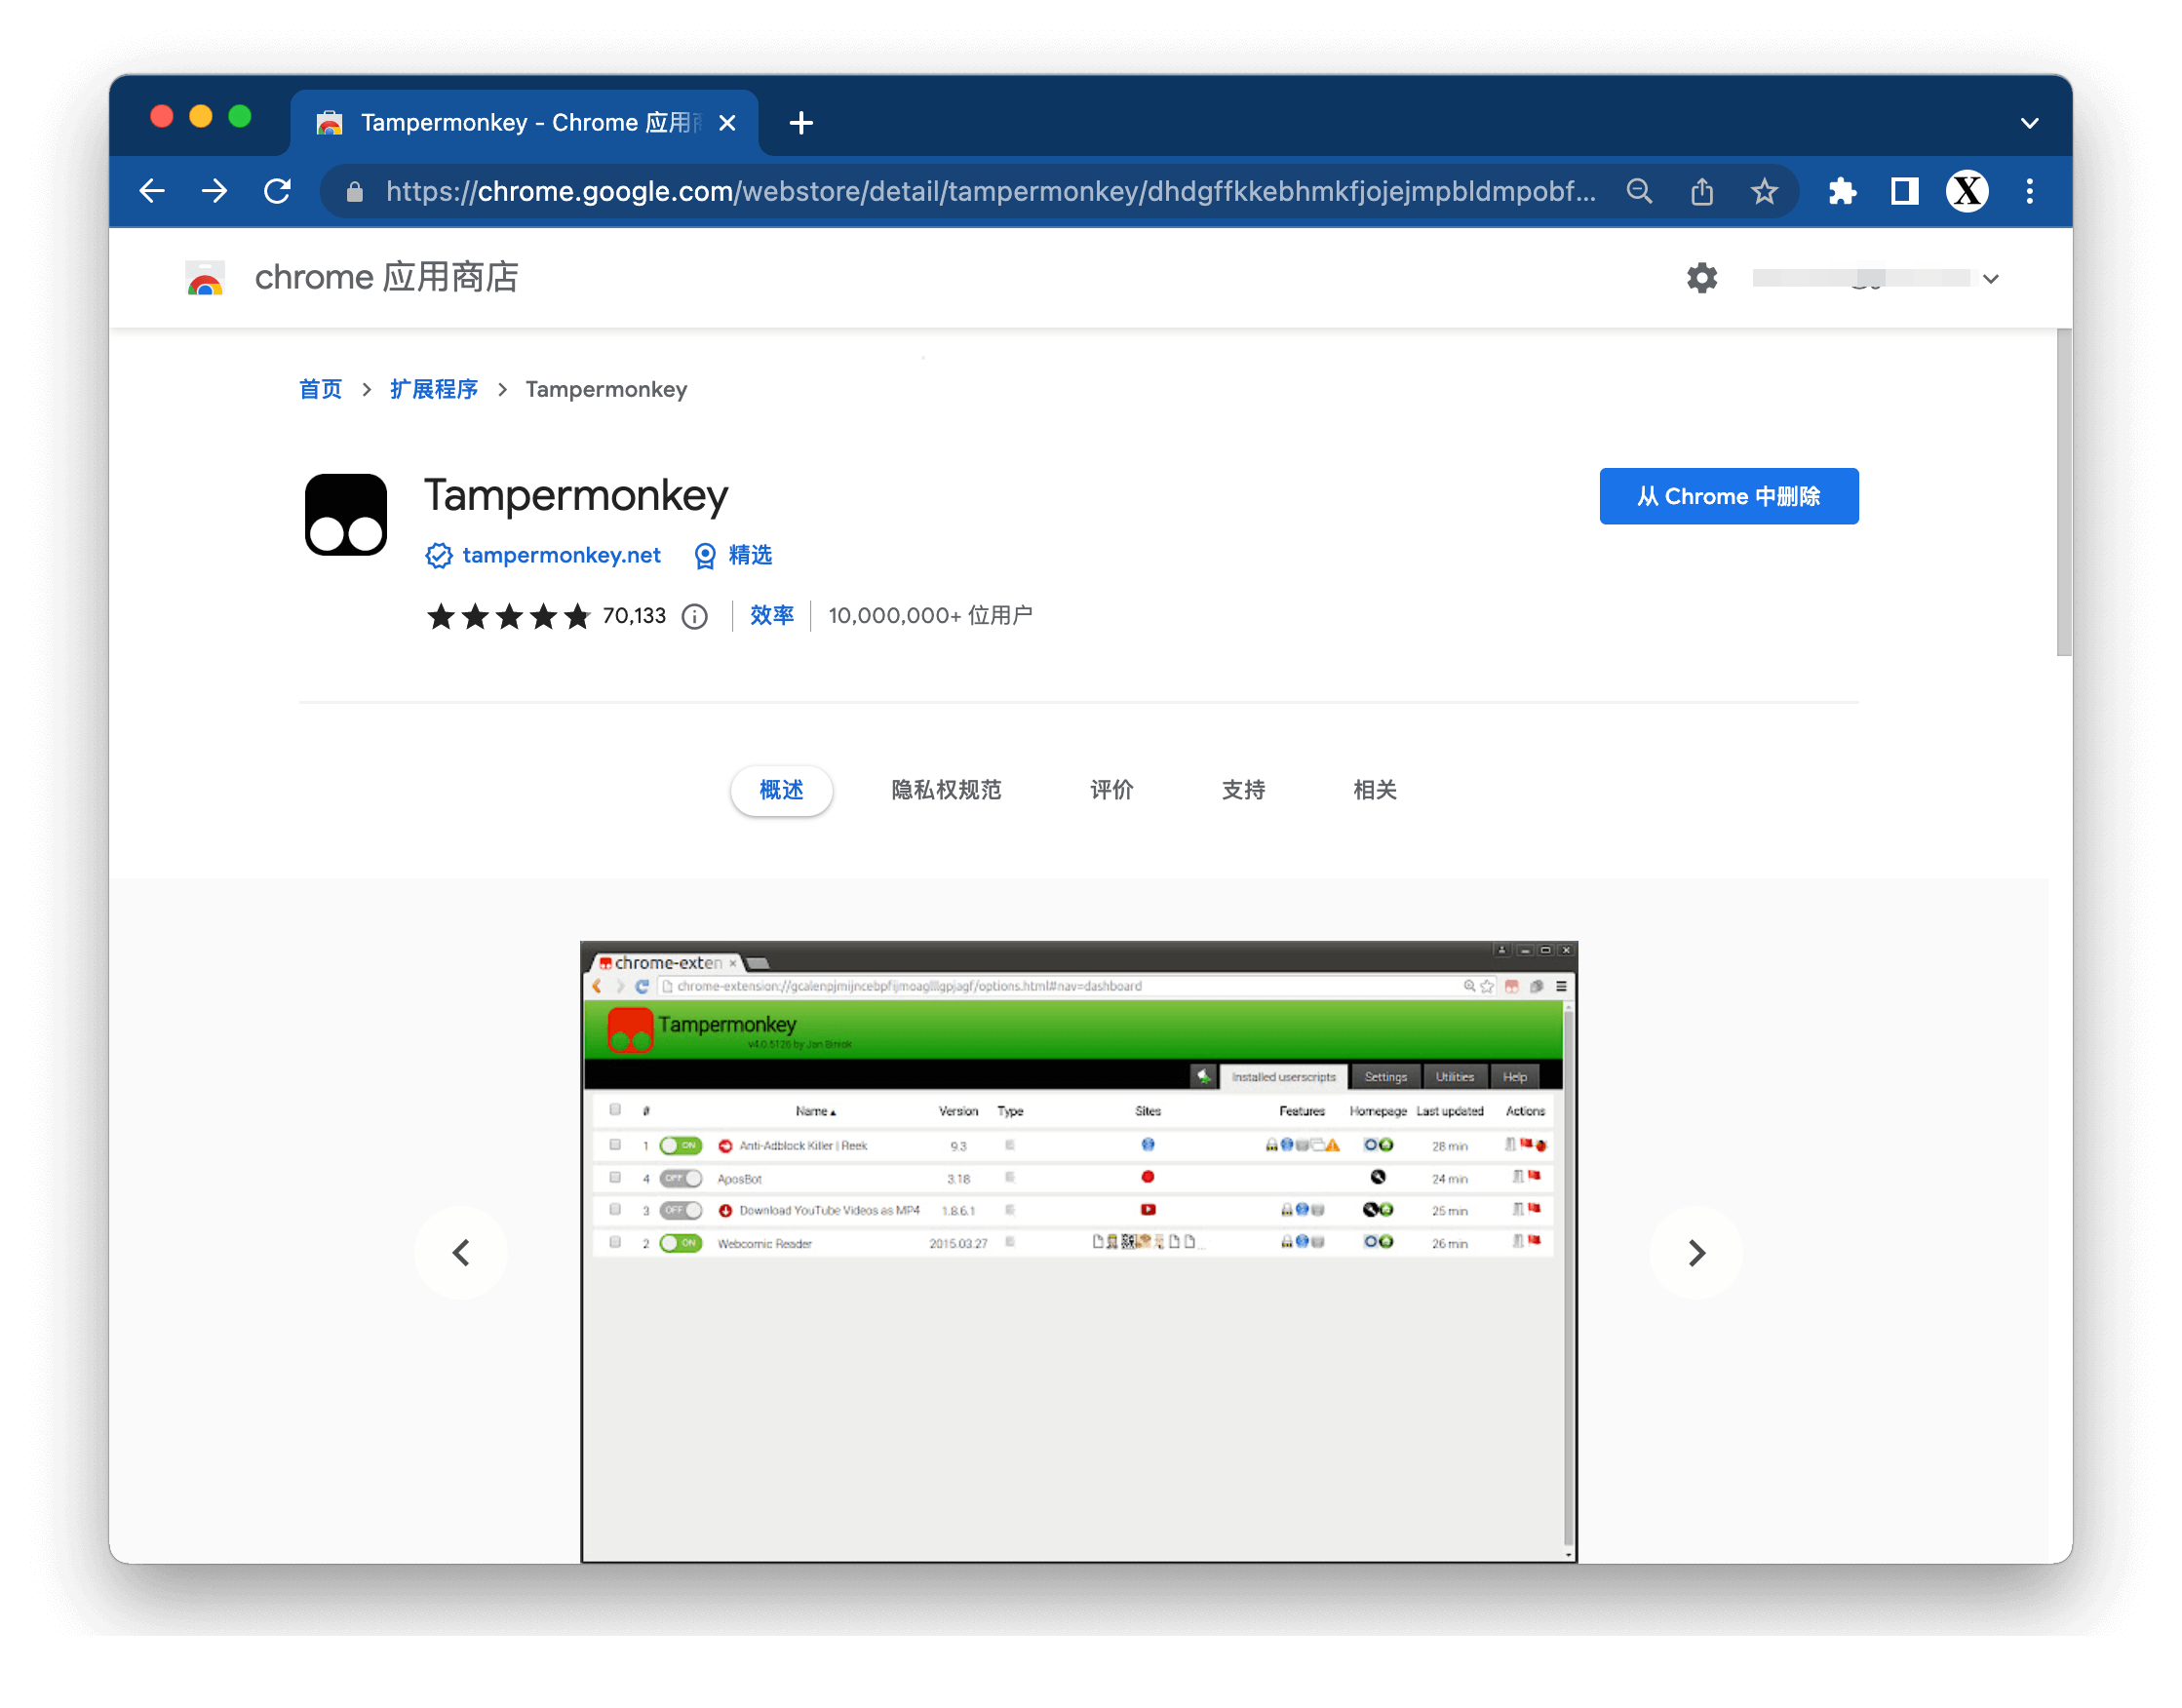Click the five-star rating row
This screenshot has height=1708, width=2182.
(507, 616)
